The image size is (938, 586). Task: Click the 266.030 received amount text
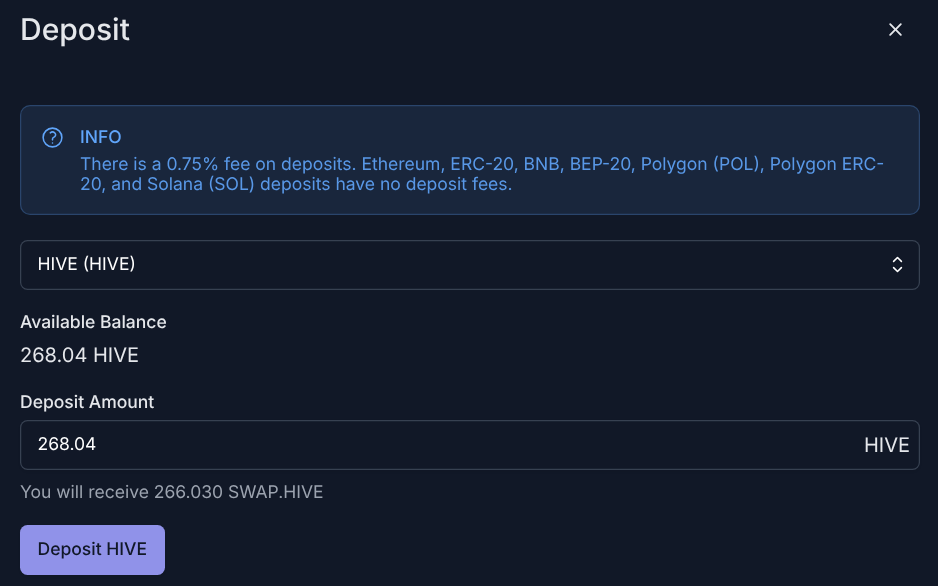[x=189, y=492]
